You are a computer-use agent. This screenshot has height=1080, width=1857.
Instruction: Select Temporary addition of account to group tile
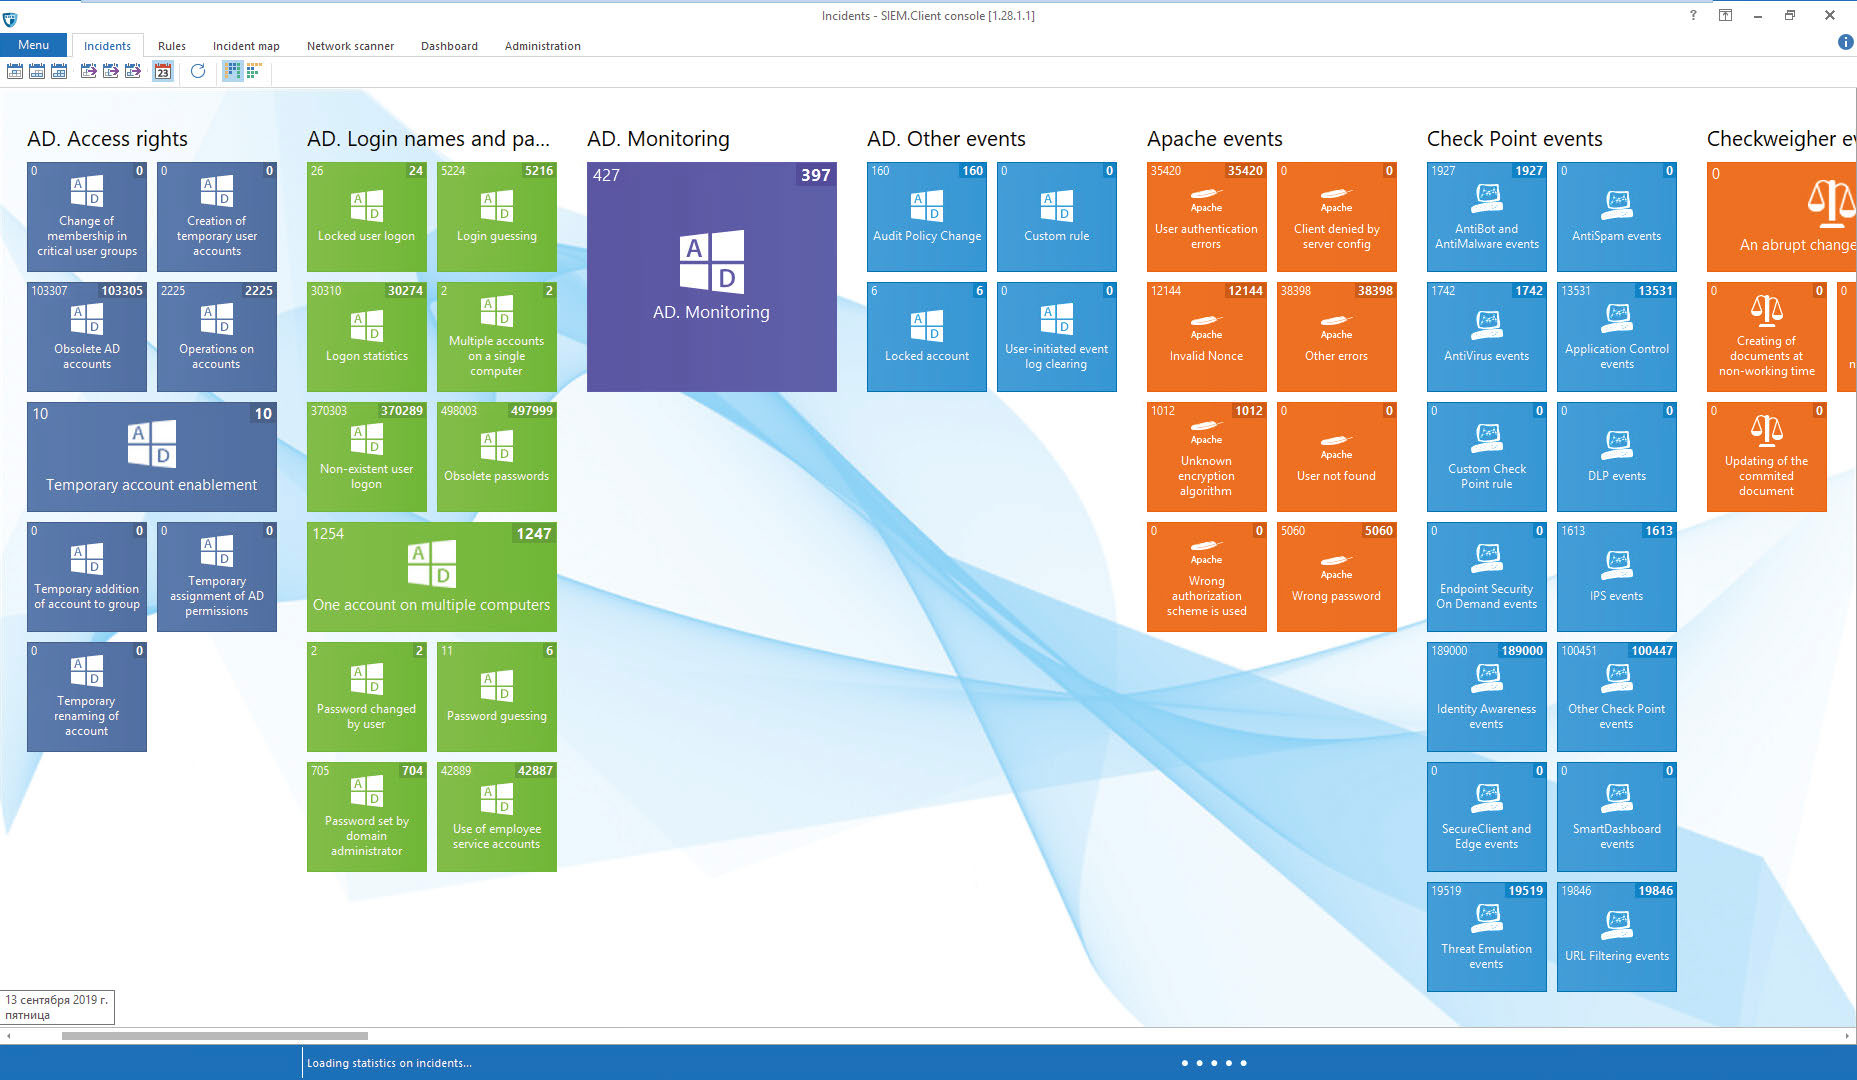coord(87,577)
